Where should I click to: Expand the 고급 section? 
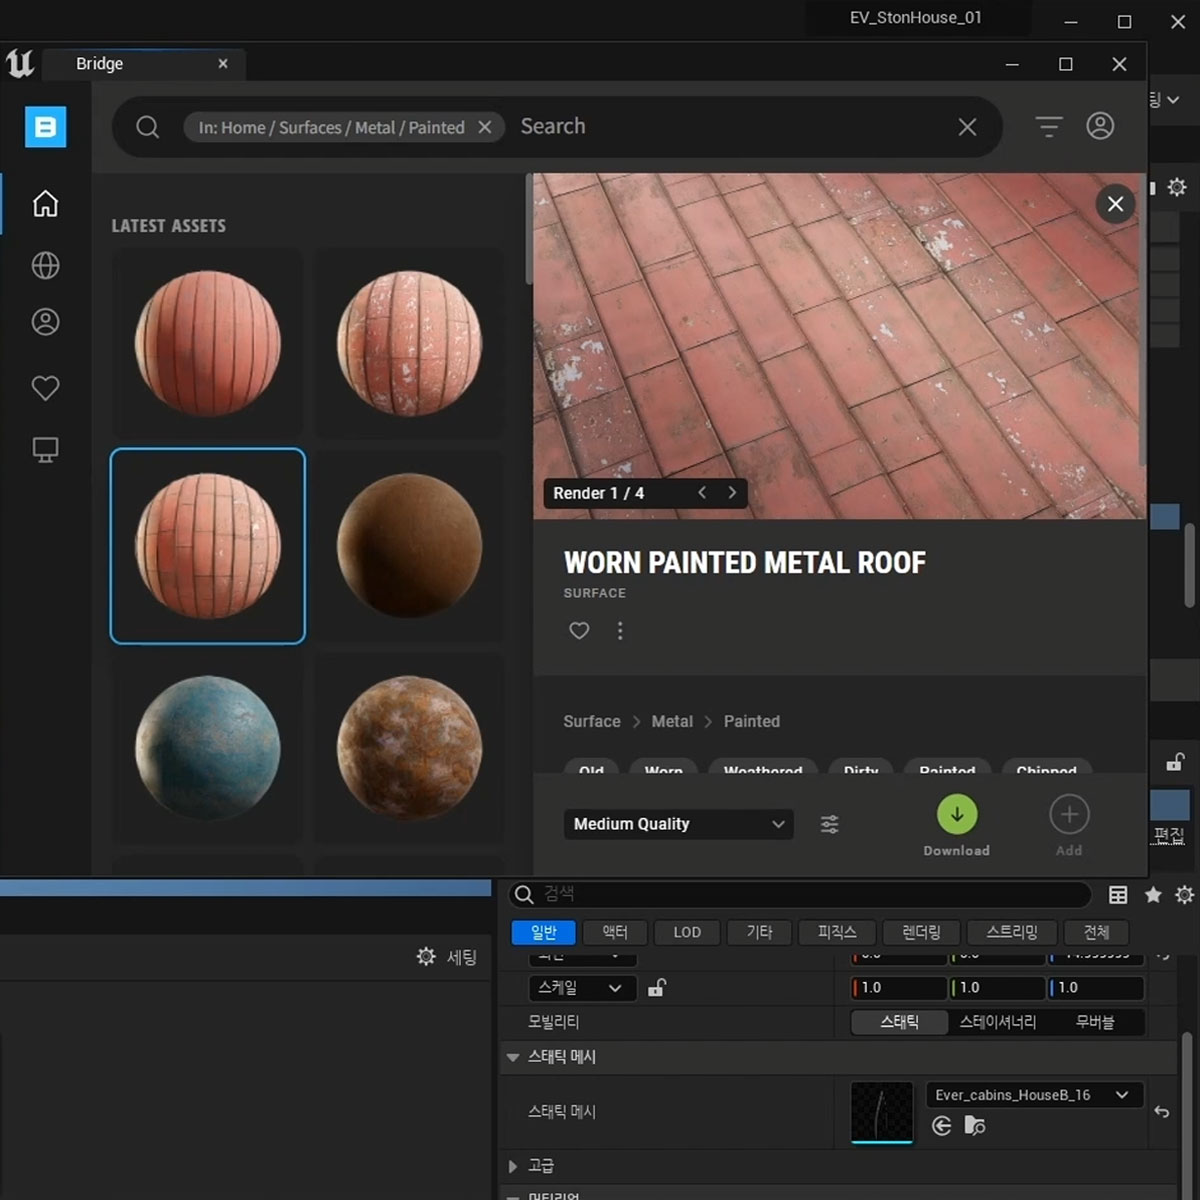(513, 1166)
